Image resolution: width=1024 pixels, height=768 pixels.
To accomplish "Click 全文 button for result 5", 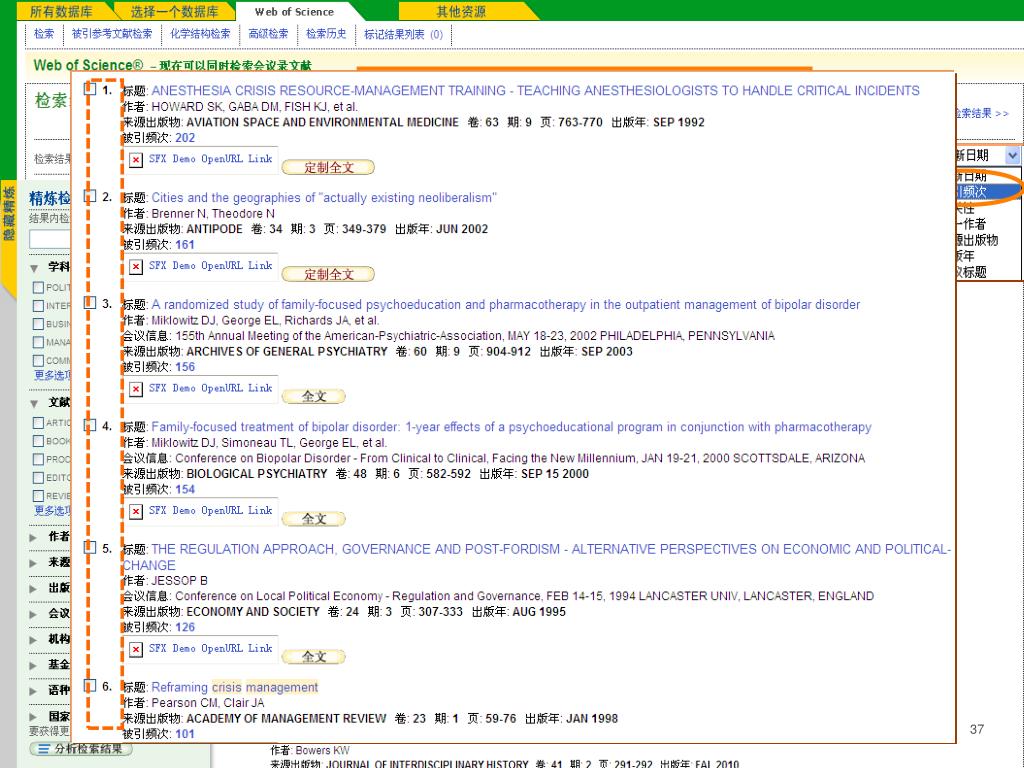I will (313, 657).
